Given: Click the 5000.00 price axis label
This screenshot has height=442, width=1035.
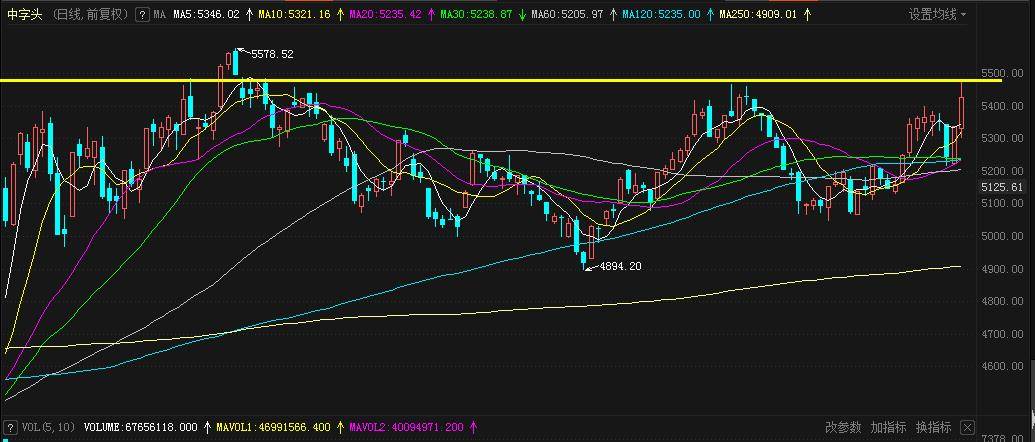Looking at the screenshot, I should pyautogui.click(x=1003, y=237).
